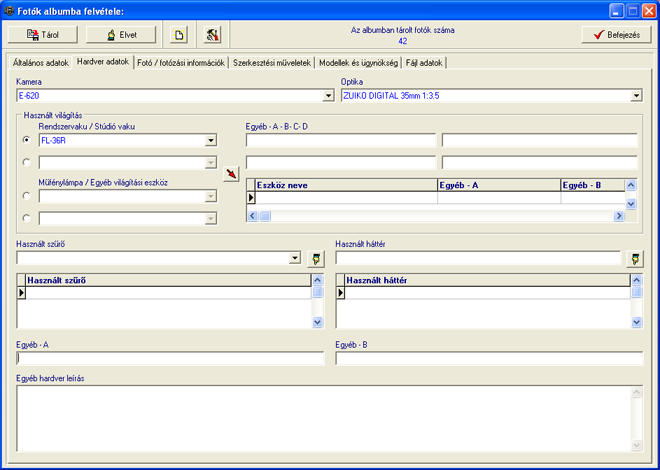Click scroll-down arrow of Használt szűrő grid

point(318,322)
